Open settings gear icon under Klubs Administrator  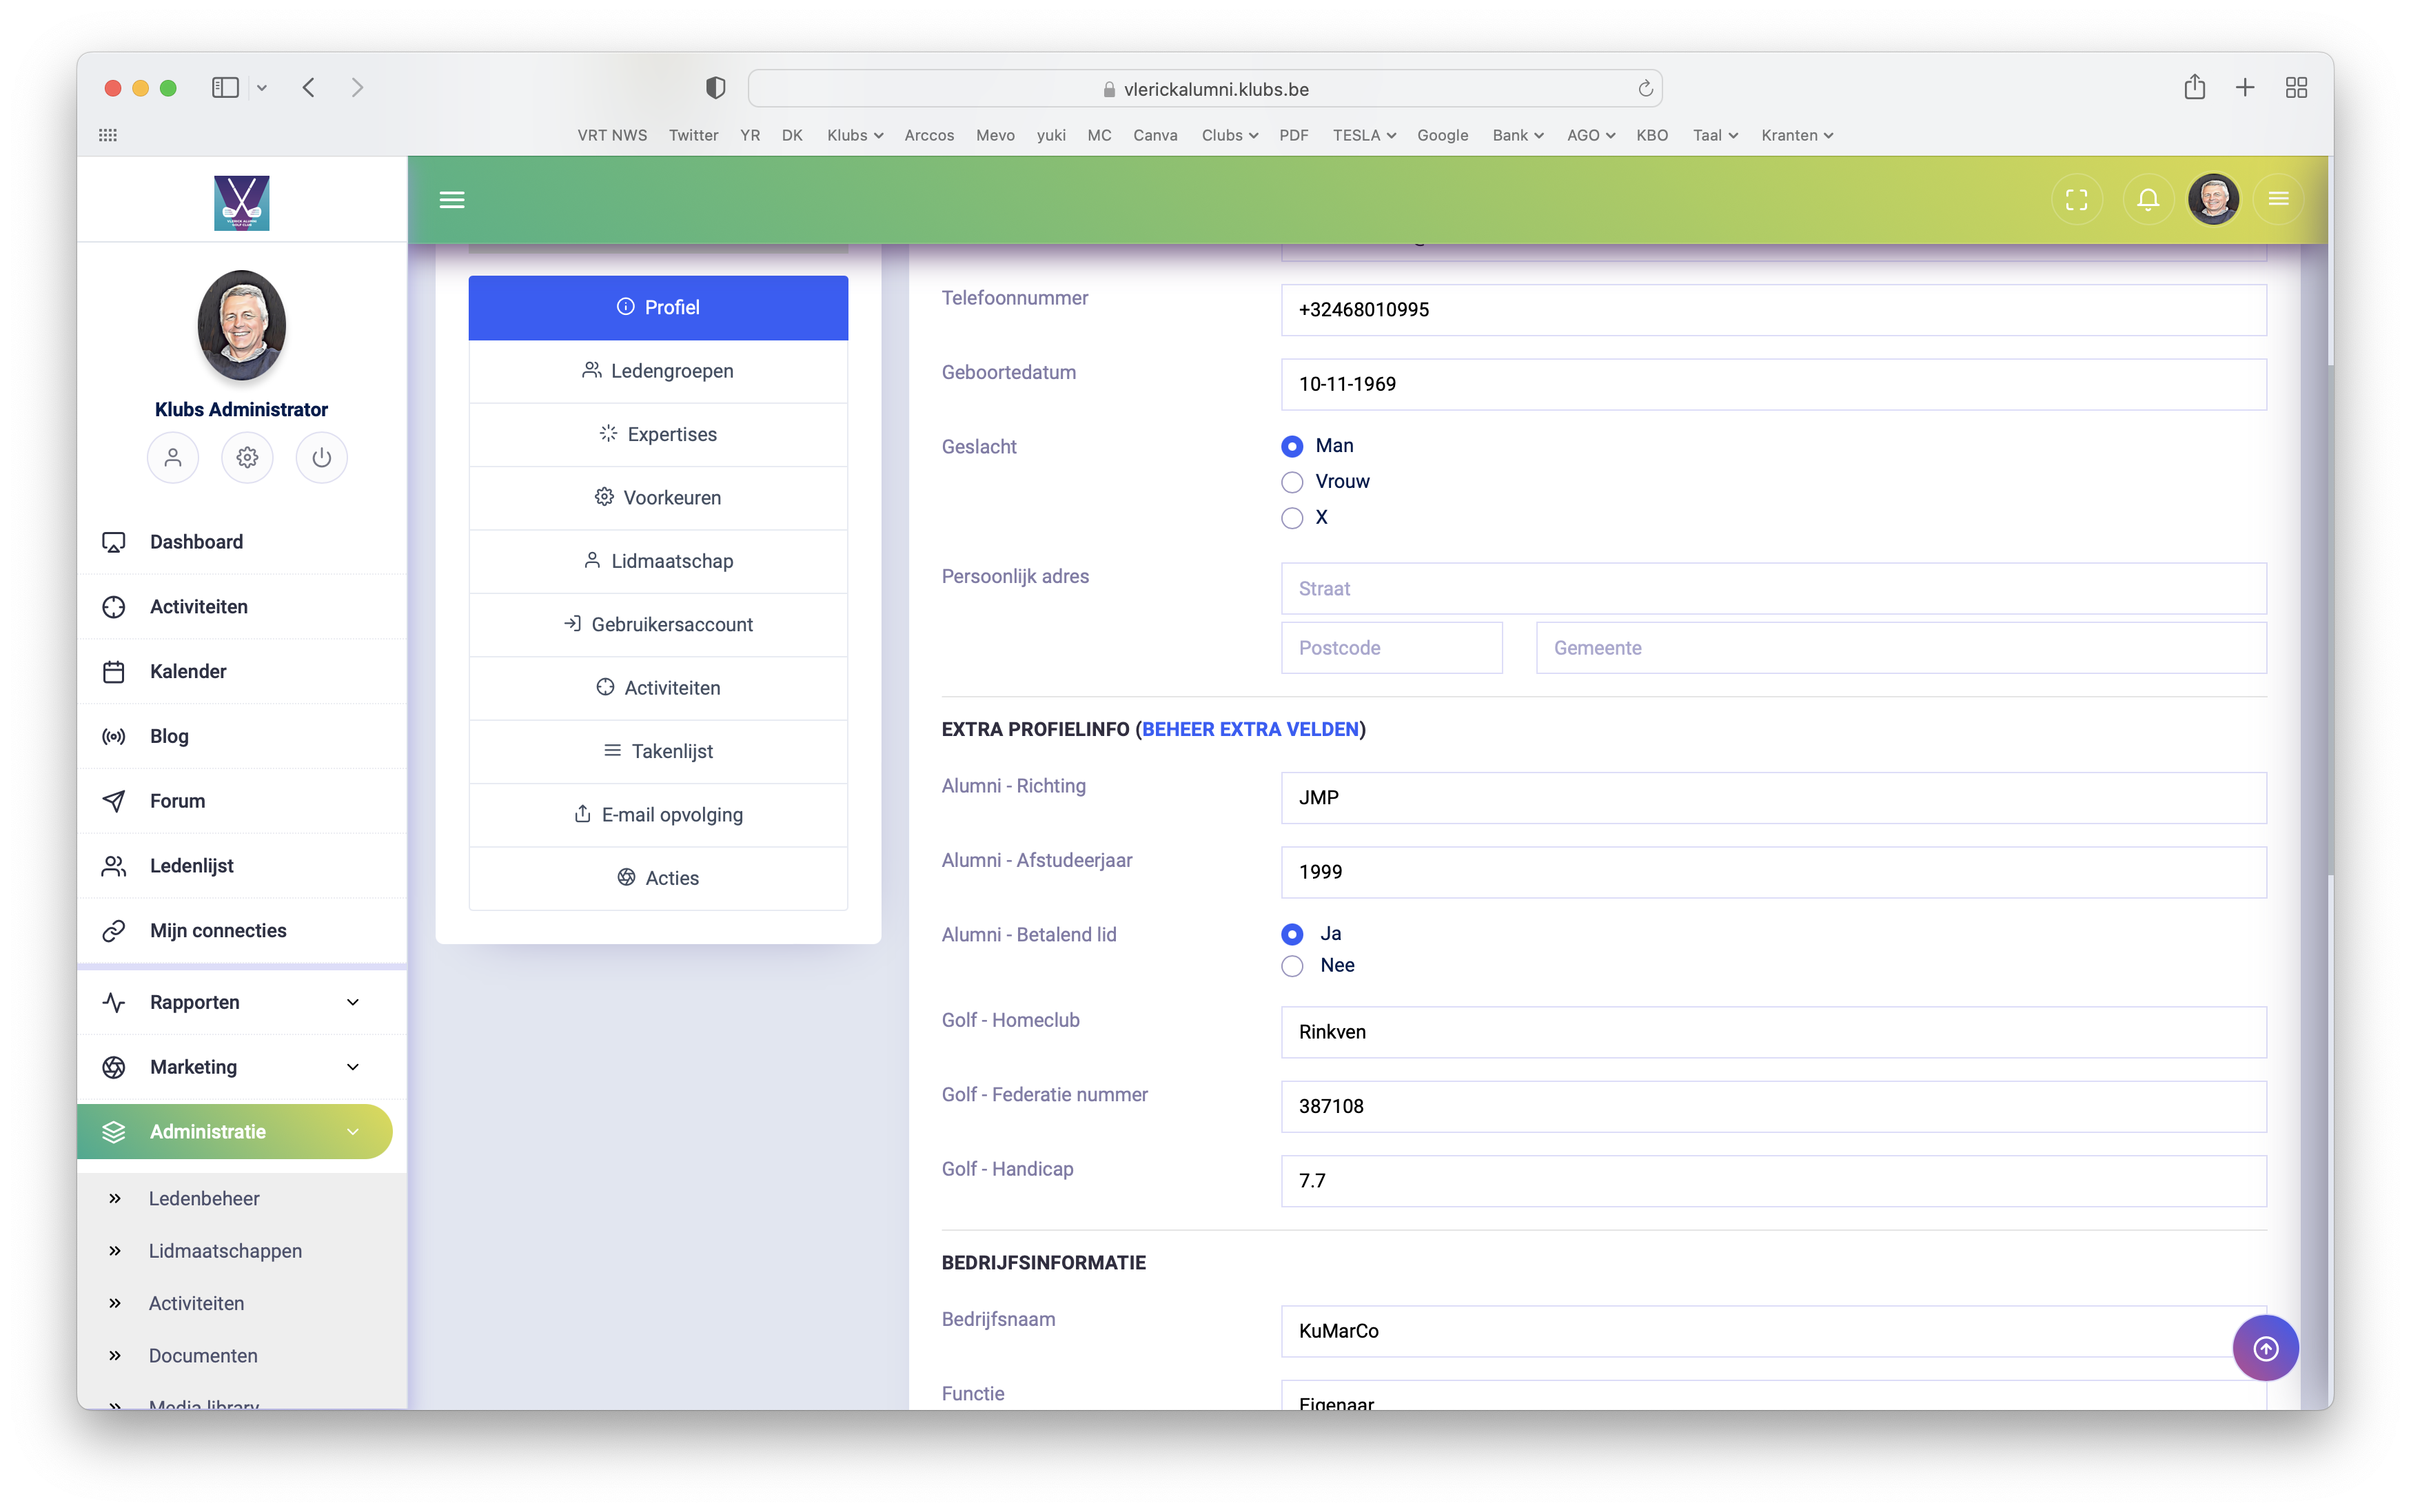247,457
